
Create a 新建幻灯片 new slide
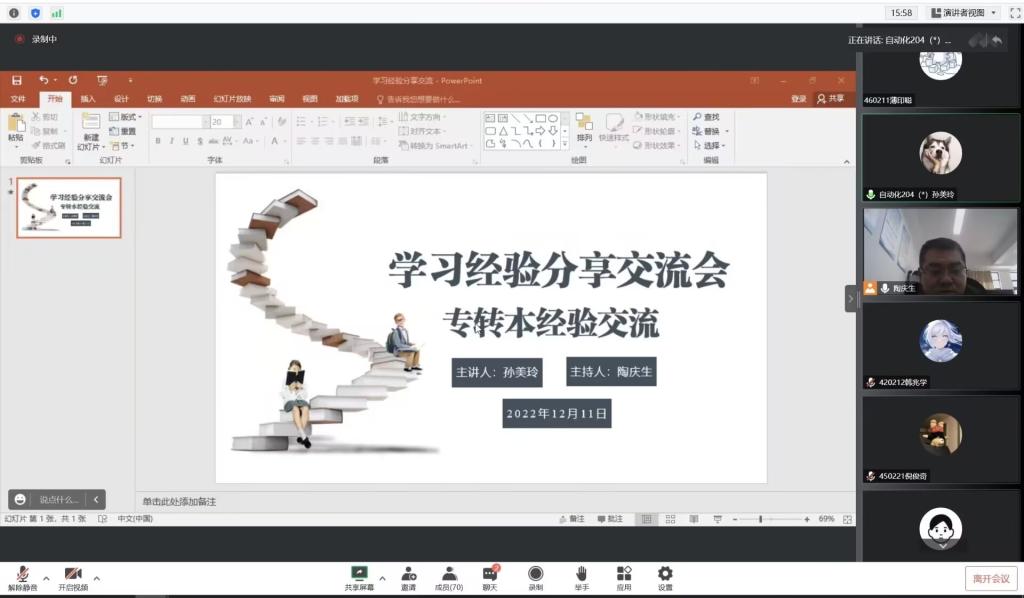click(91, 131)
